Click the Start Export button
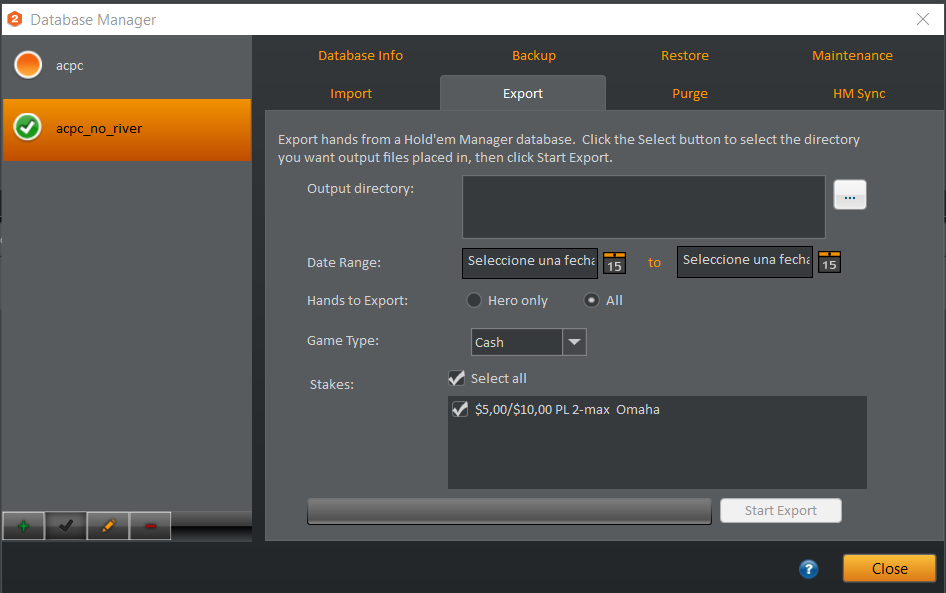 [781, 510]
